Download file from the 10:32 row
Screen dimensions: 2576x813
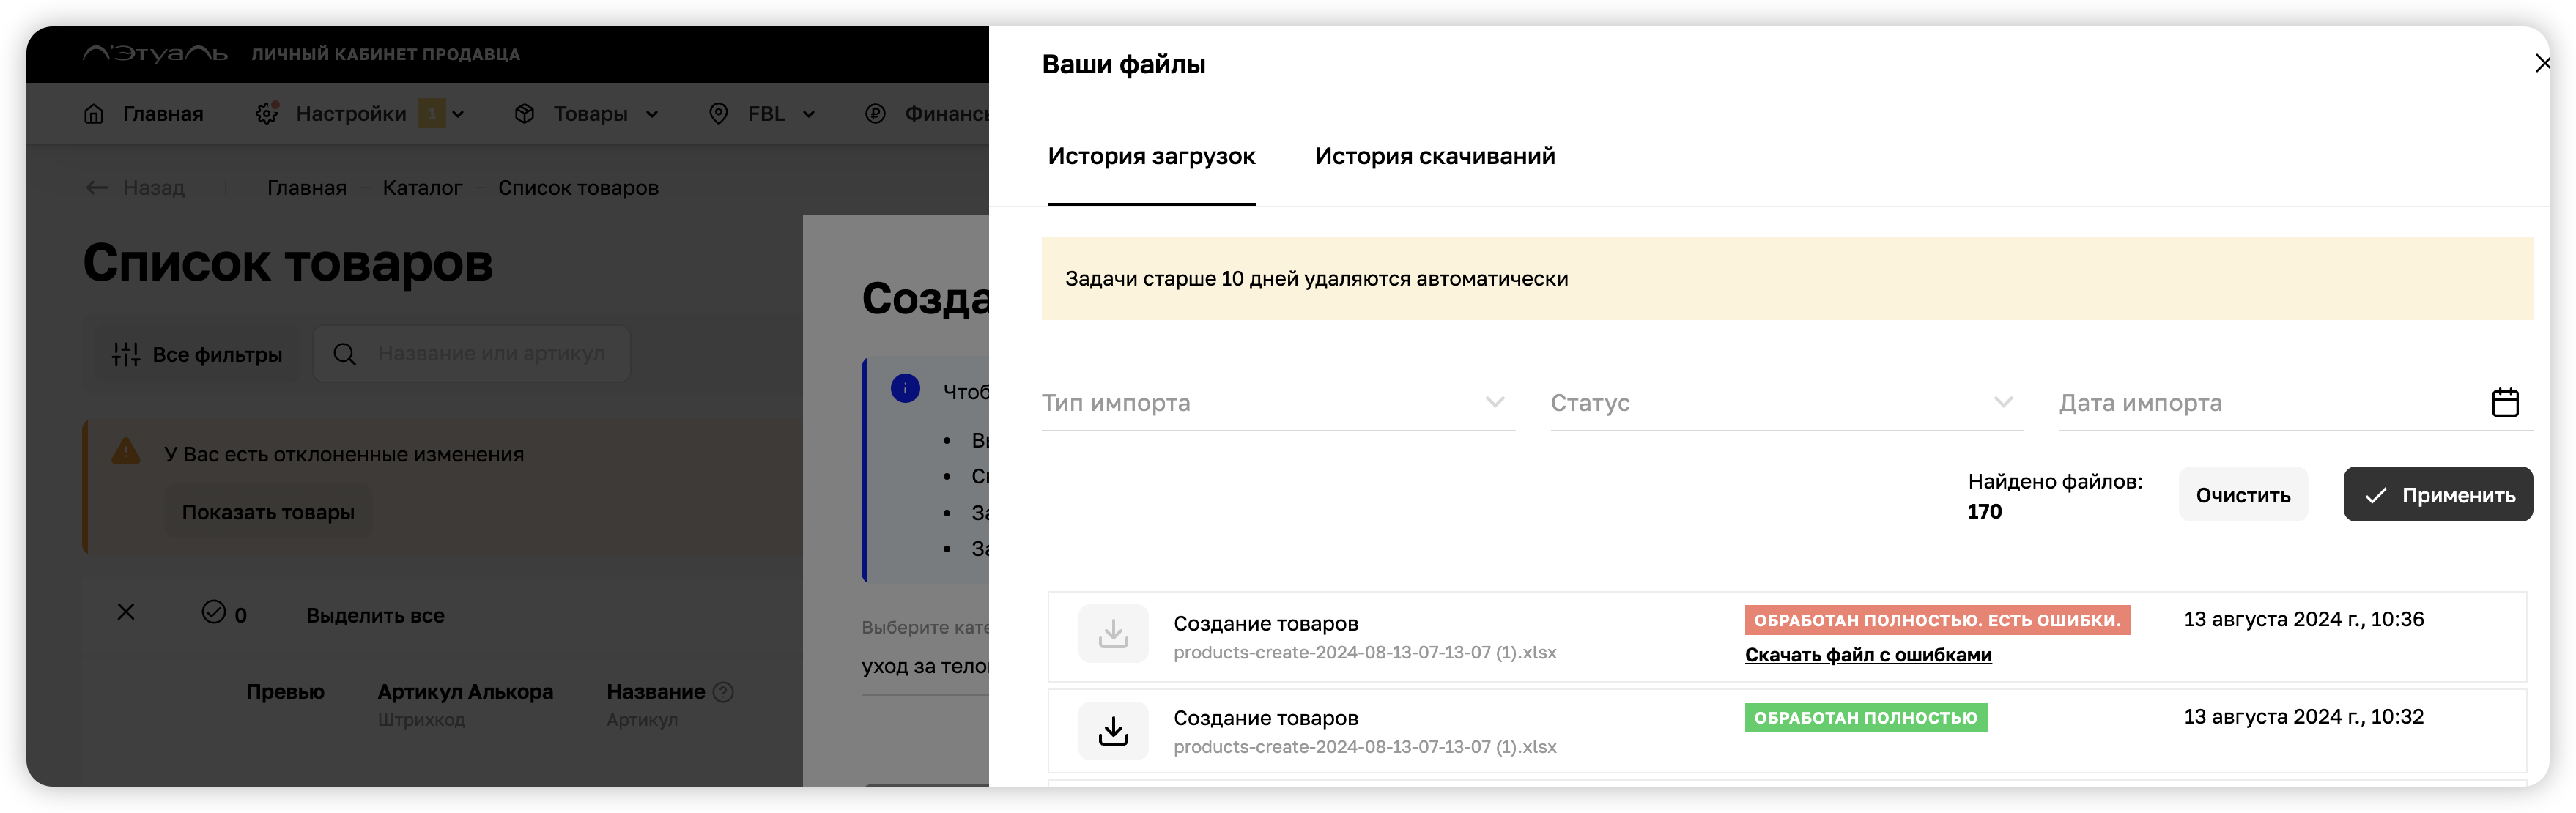coord(1113,731)
